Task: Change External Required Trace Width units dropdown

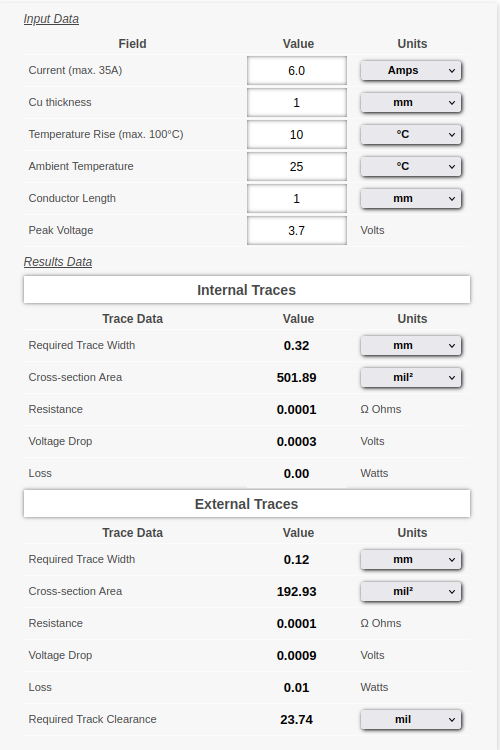Action: (411, 559)
